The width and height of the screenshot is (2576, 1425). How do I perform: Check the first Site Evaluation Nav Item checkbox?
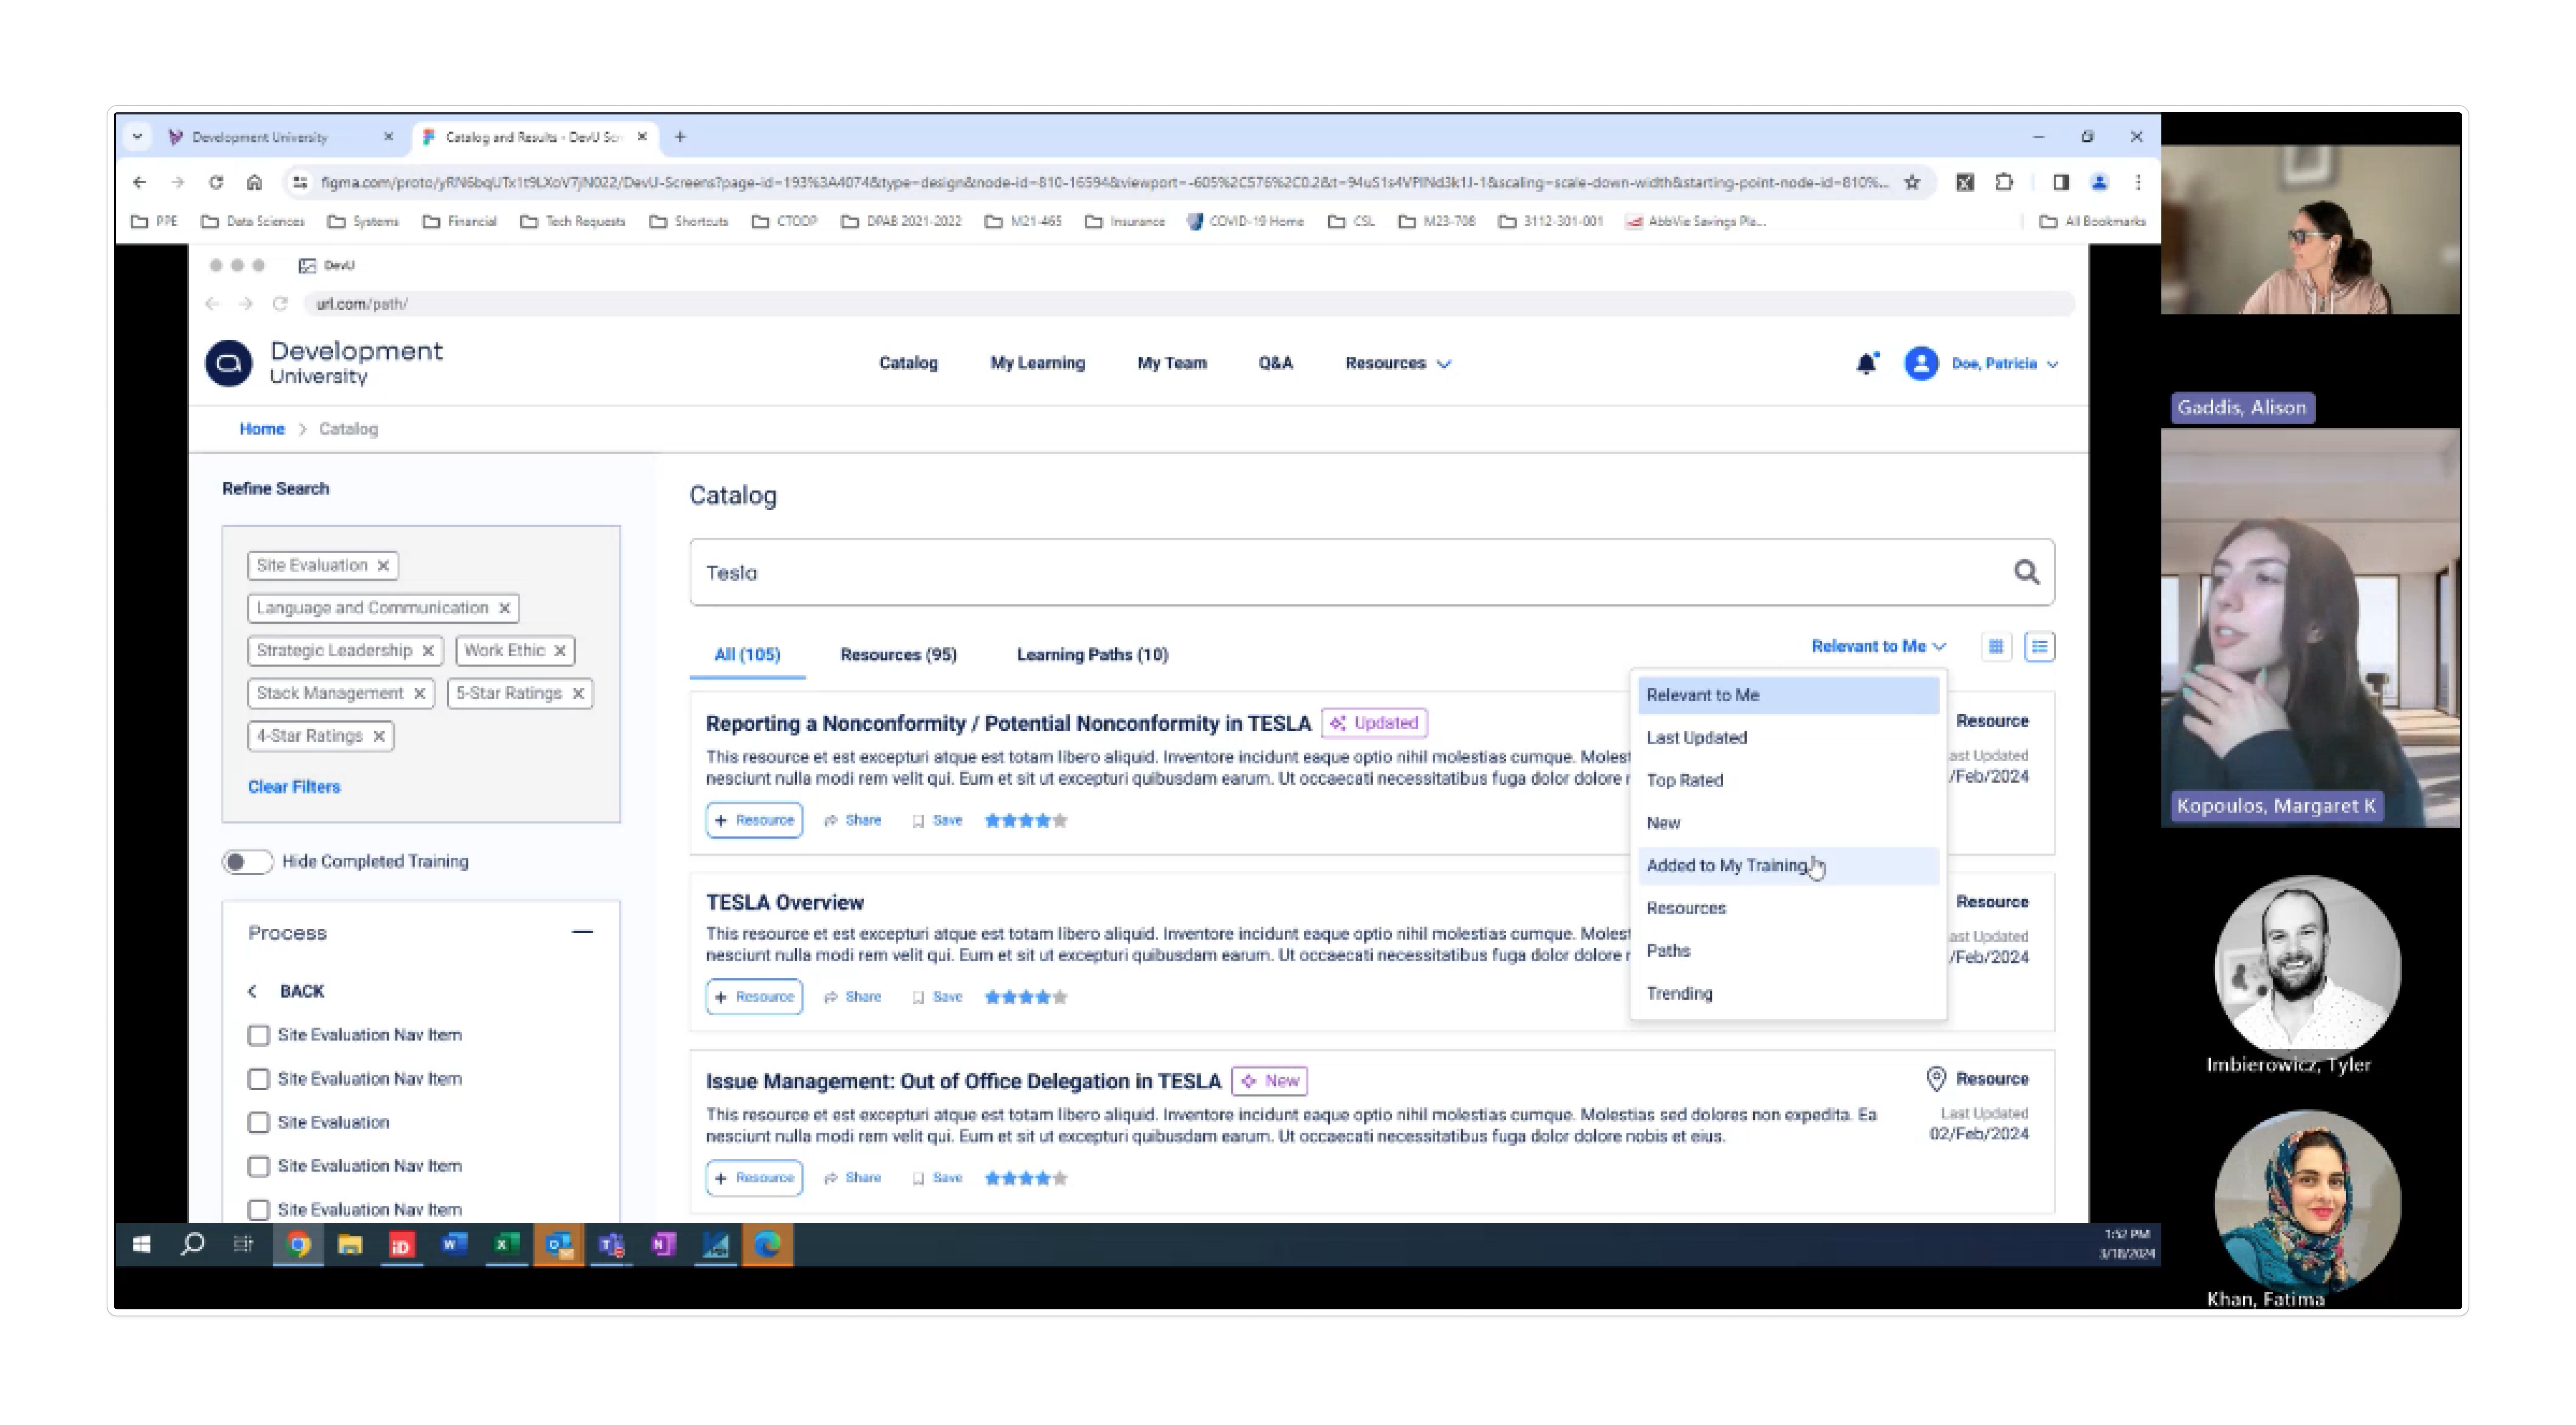point(259,1035)
